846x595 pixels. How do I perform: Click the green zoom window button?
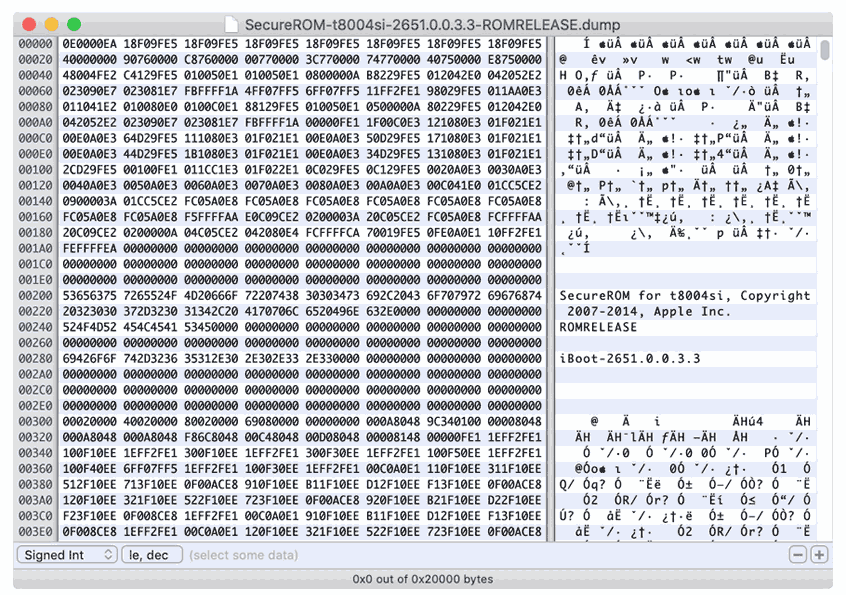(x=74, y=24)
